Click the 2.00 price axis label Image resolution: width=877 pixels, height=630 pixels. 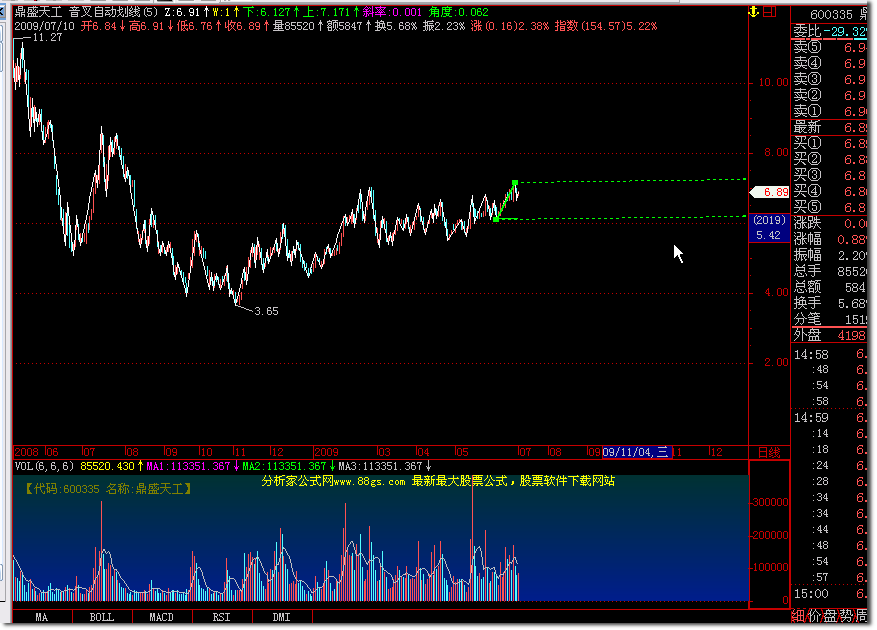[776, 363]
